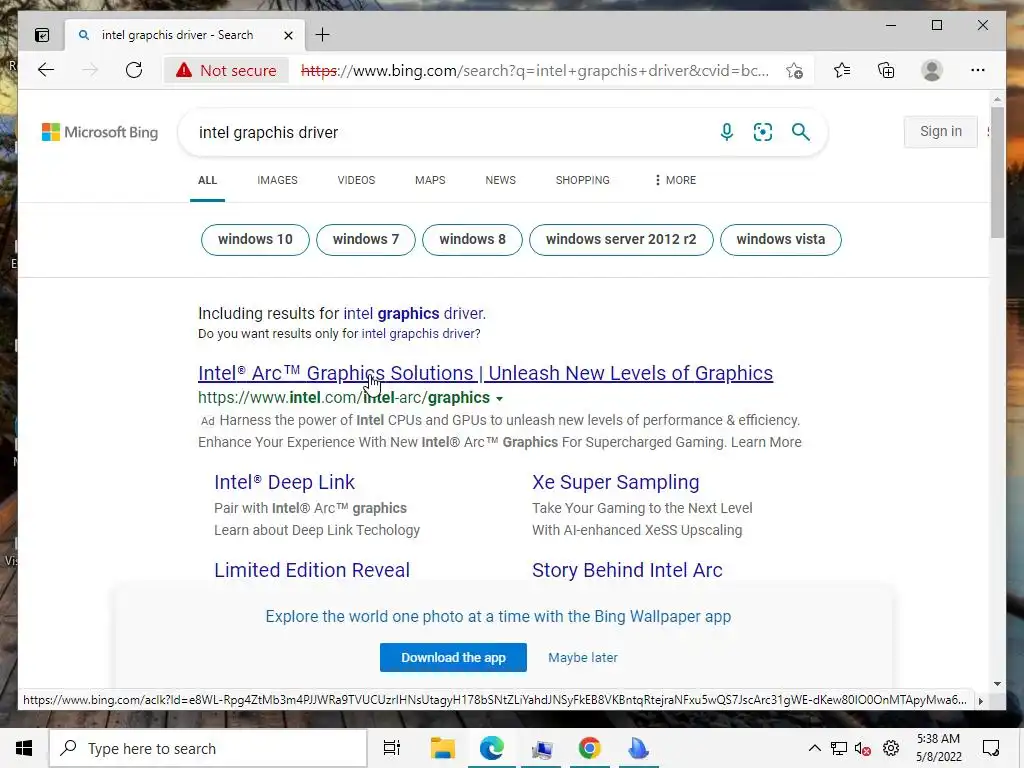
Task: Switch to the IMAGES tab
Action: [x=277, y=180]
